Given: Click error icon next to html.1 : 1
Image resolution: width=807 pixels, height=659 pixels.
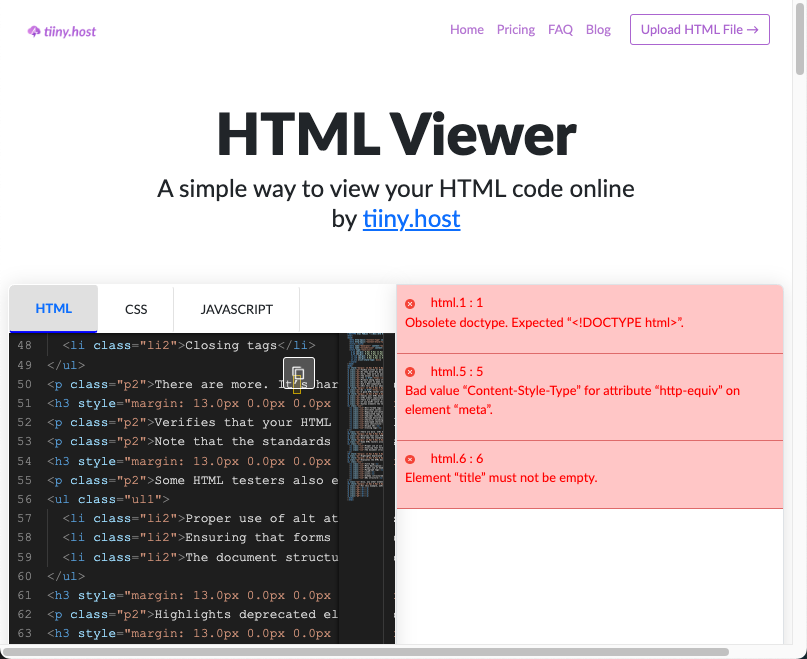Looking at the screenshot, I should point(410,303).
